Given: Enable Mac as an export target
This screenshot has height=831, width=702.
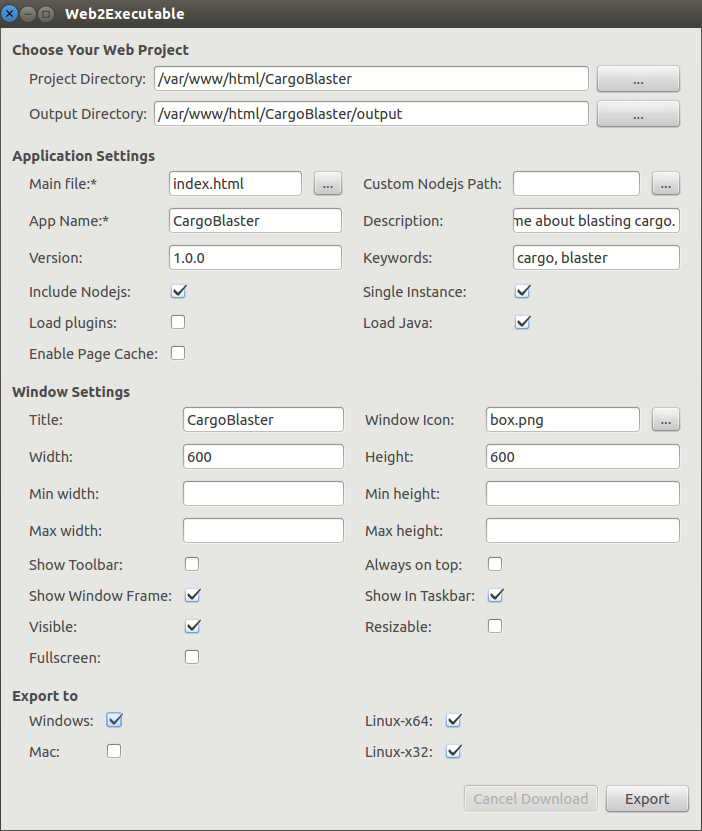Looking at the screenshot, I should coord(114,751).
